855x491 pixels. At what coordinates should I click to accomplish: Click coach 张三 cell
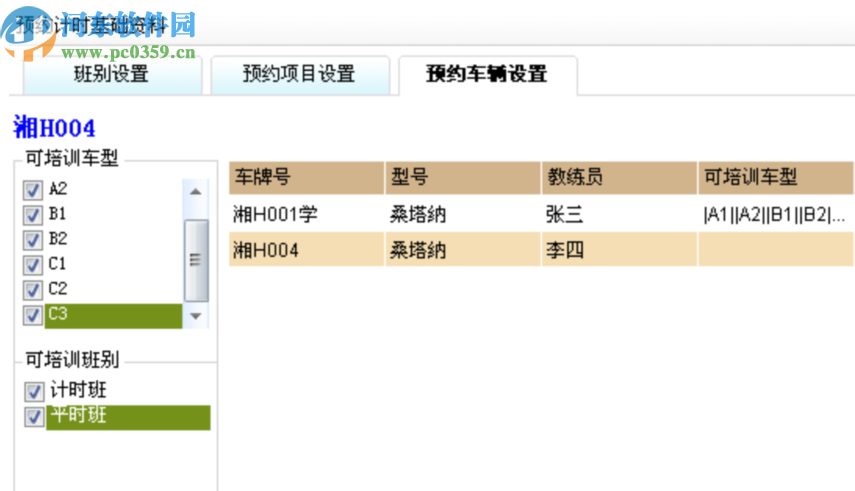click(619, 214)
